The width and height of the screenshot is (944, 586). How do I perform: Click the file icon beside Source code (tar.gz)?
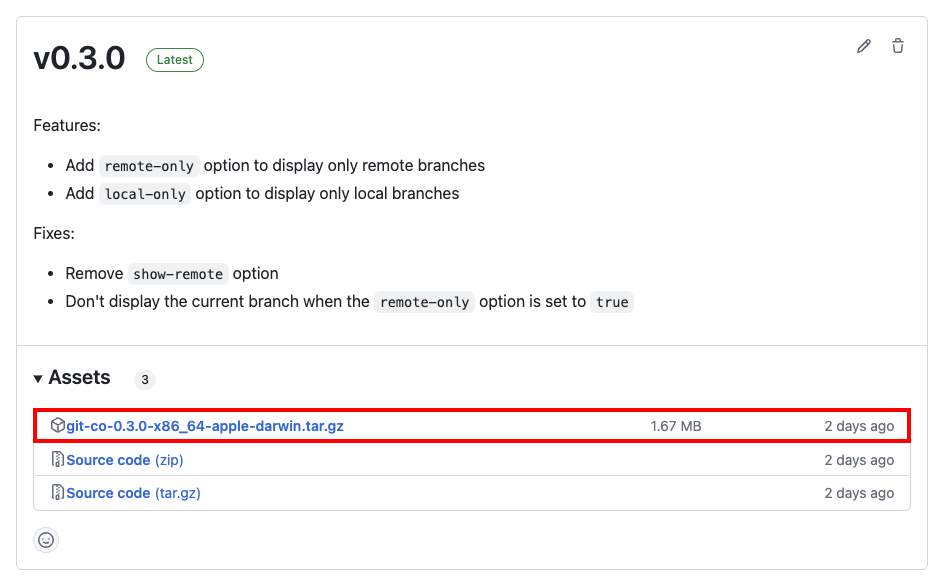coord(57,492)
